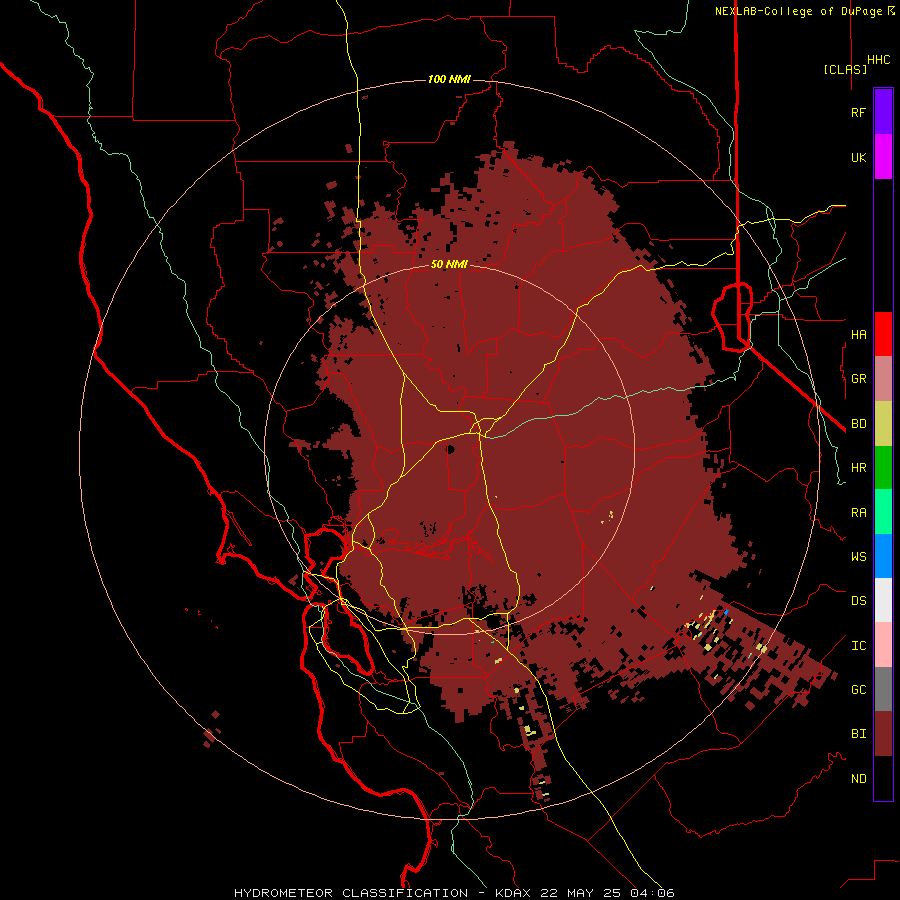The height and width of the screenshot is (900, 900).
Task: Click the 22 MAY 25 date text
Action: coord(581,893)
